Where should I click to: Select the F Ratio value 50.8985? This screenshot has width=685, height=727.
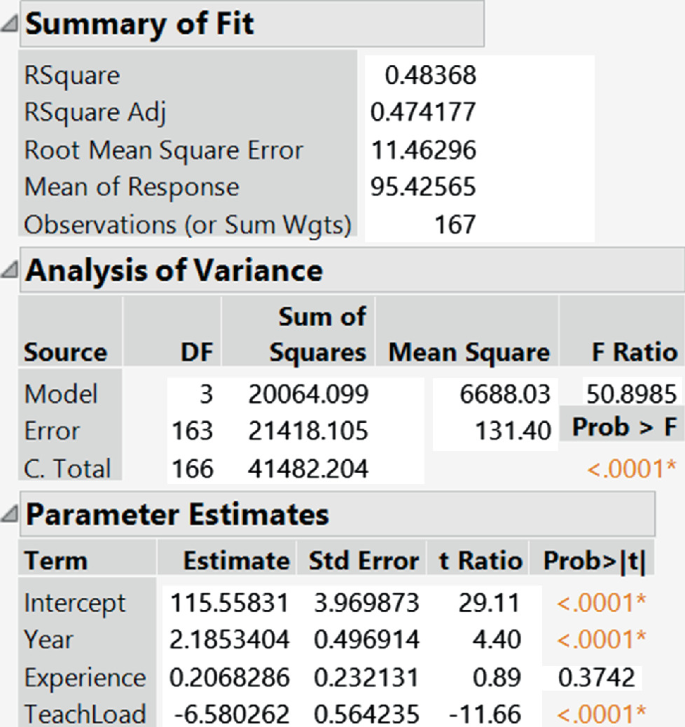(631, 394)
